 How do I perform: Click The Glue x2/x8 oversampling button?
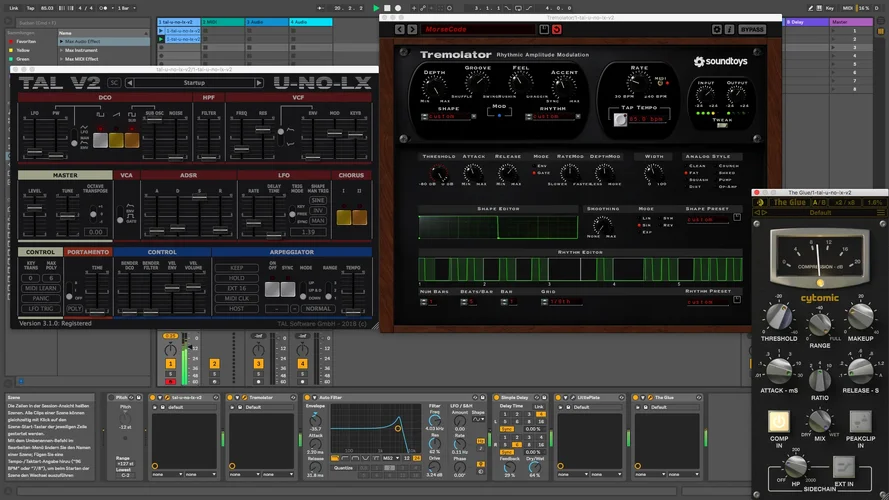tap(845, 202)
